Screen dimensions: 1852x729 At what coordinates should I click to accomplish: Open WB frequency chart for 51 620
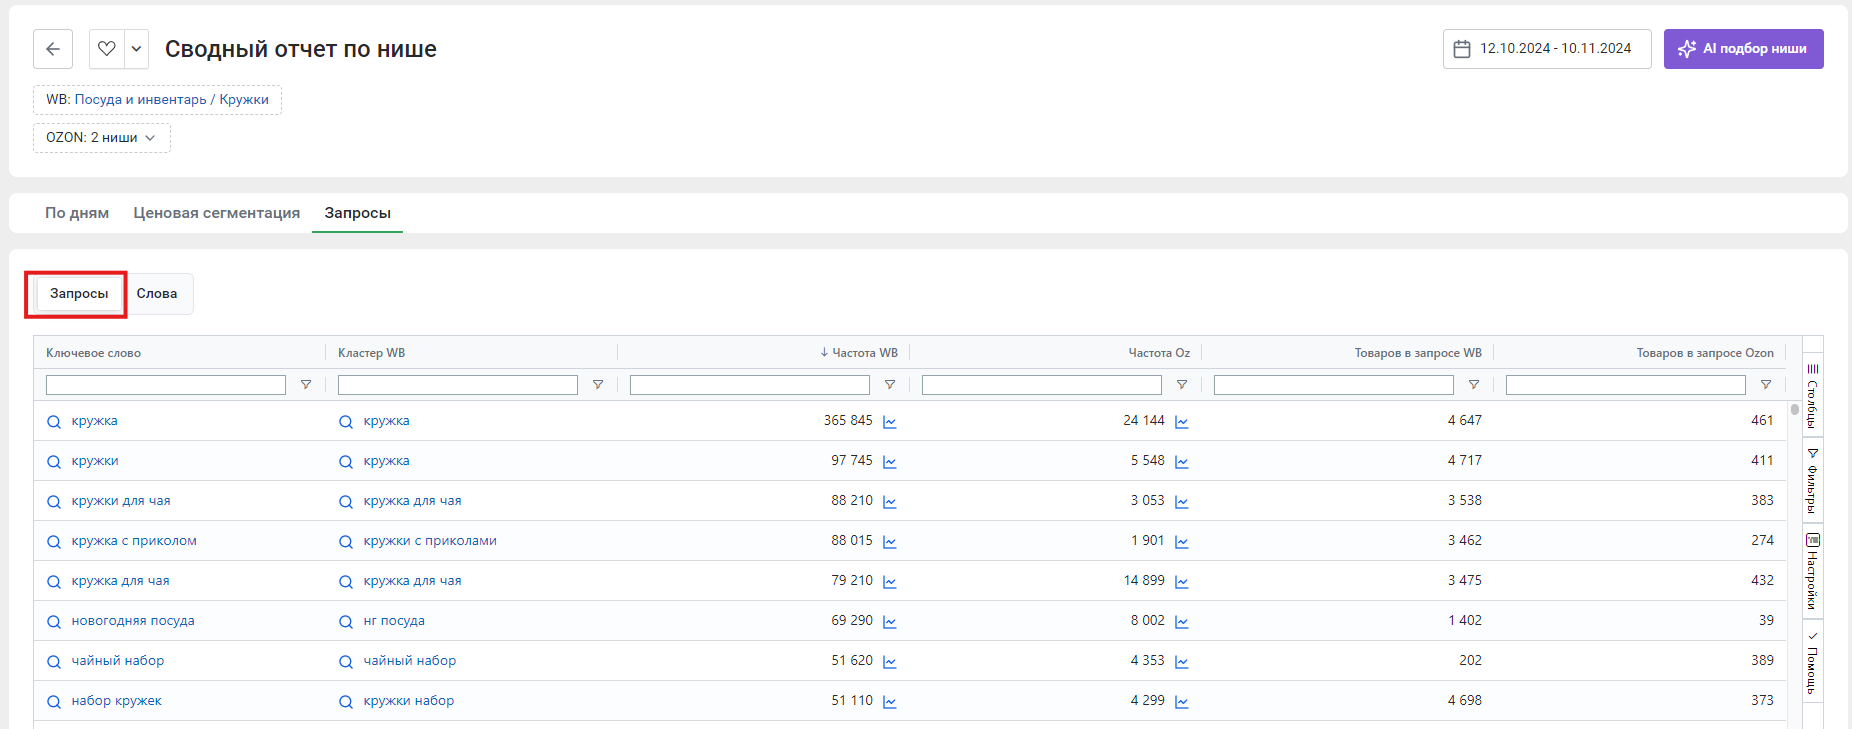click(890, 662)
